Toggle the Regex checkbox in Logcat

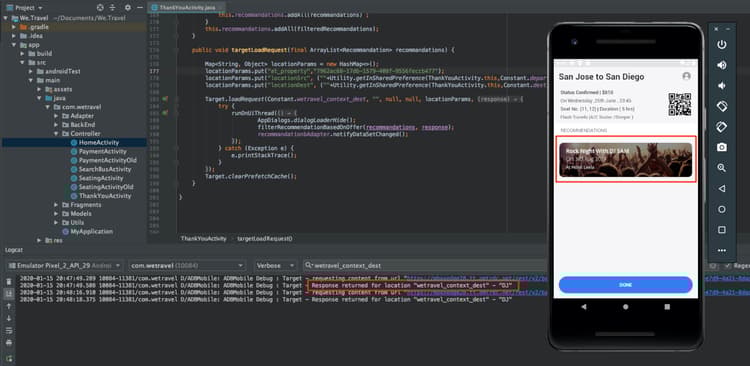pyautogui.click(x=728, y=266)
